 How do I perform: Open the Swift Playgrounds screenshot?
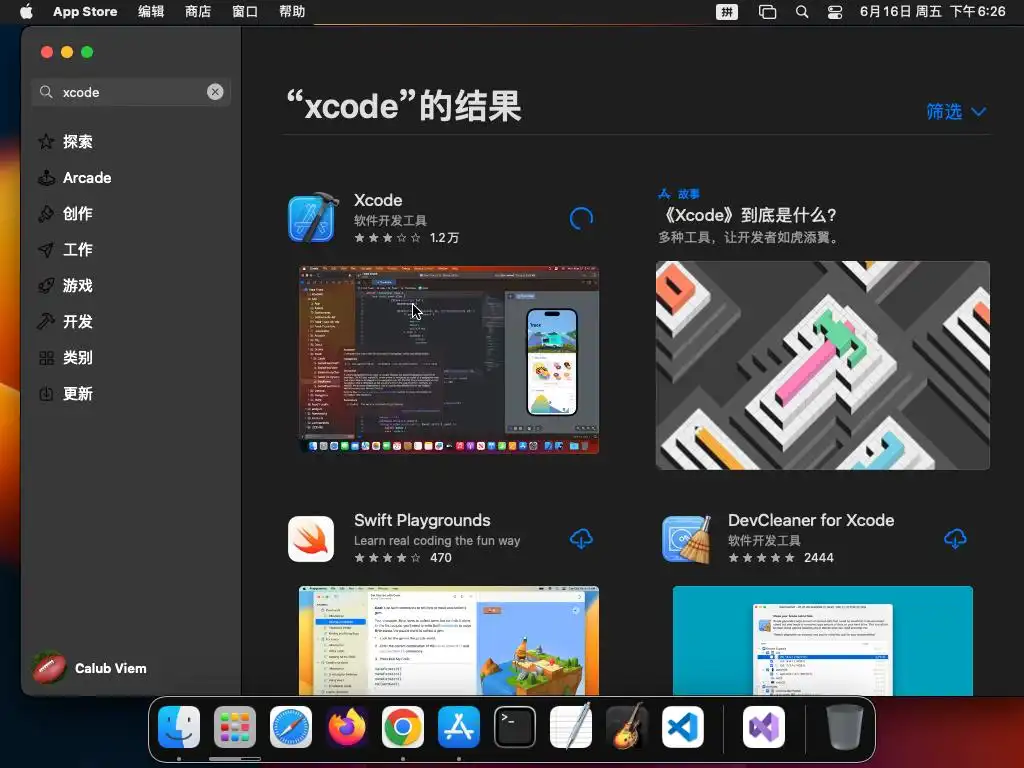449,641
